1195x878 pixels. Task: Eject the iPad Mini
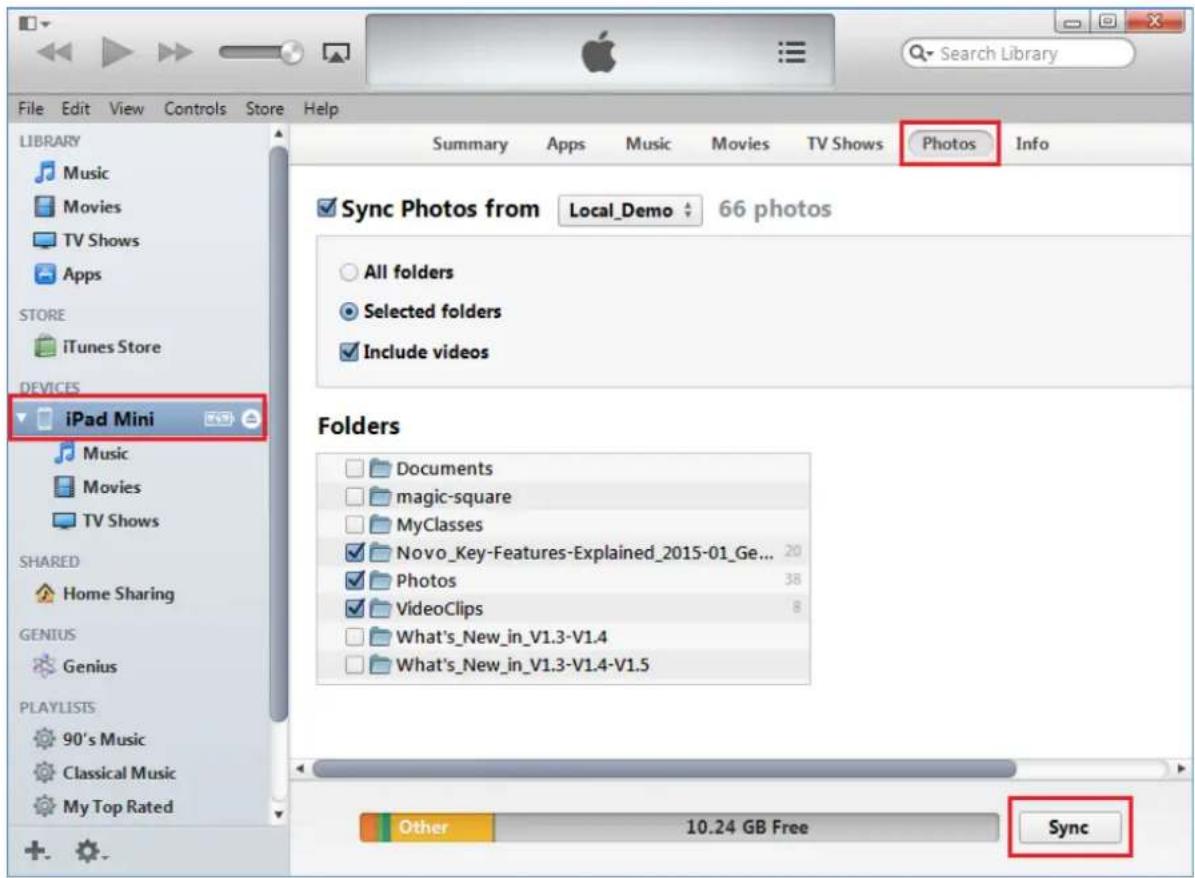(x=251, y=418)
